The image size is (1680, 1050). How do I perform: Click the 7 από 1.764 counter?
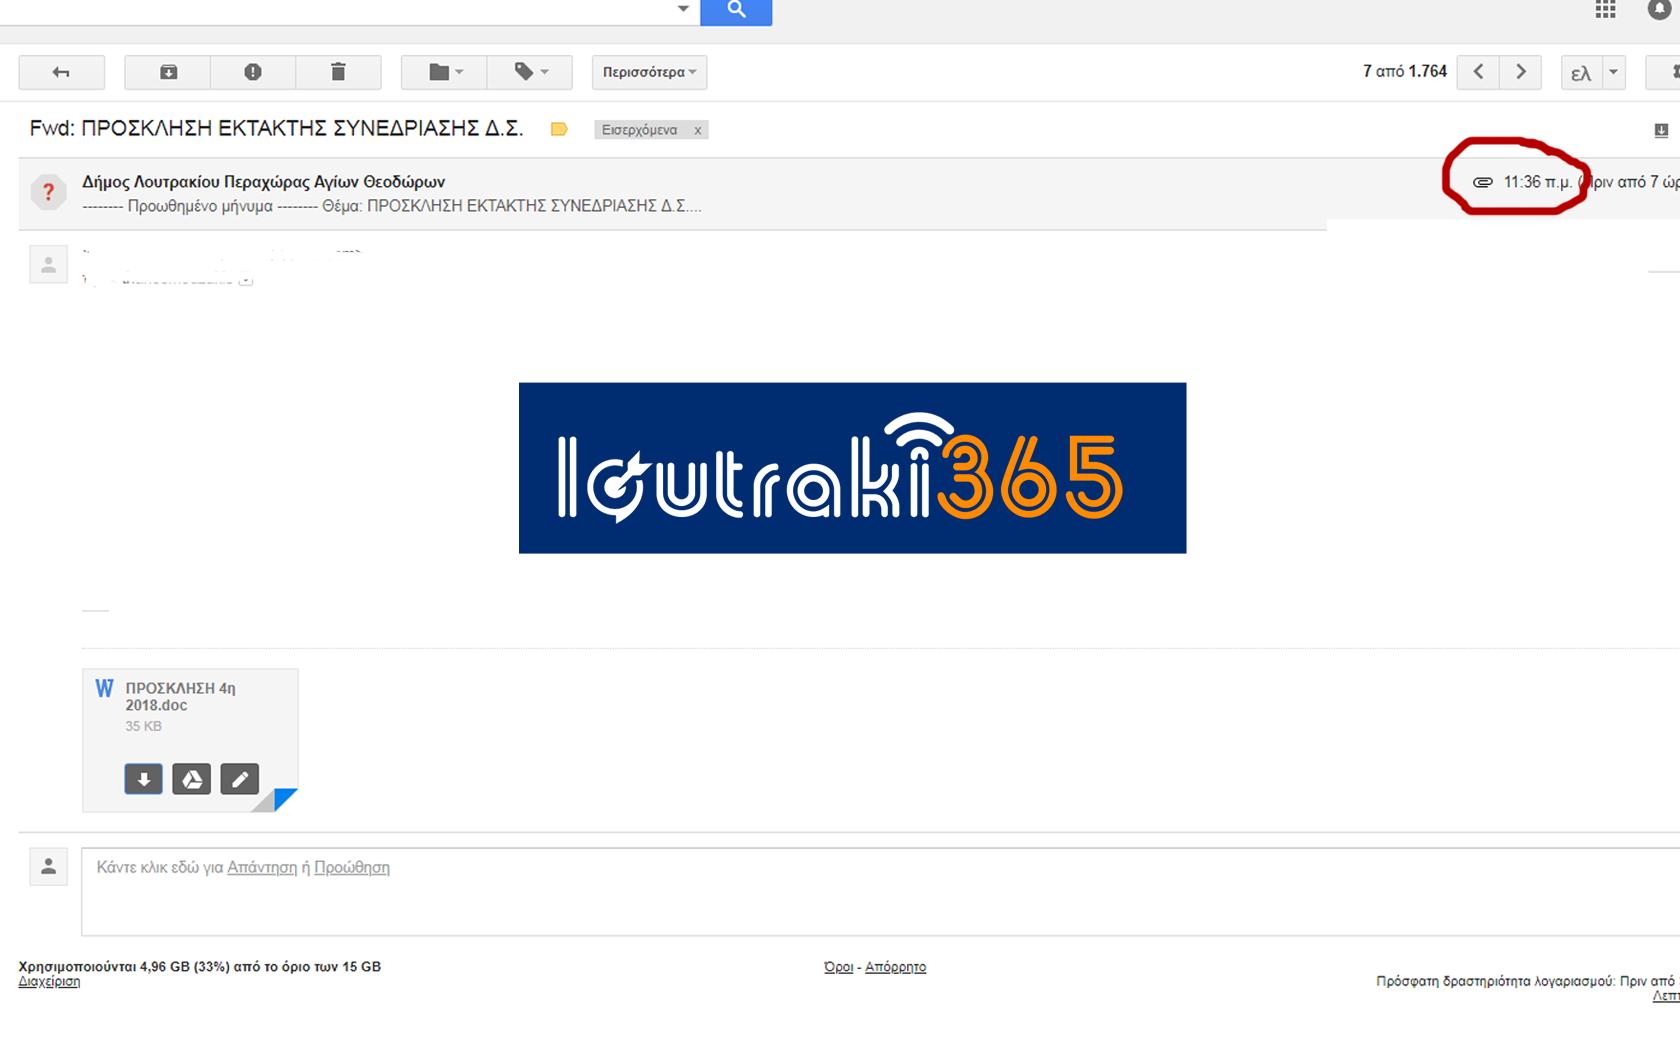point(1404,72)
